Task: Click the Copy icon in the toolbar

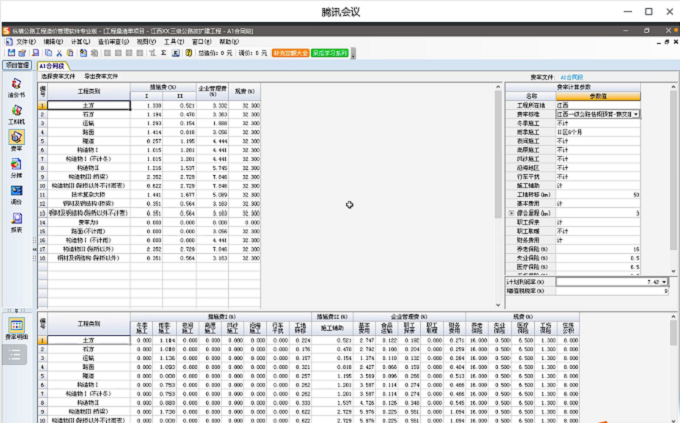Action: (x=49, y=53)
